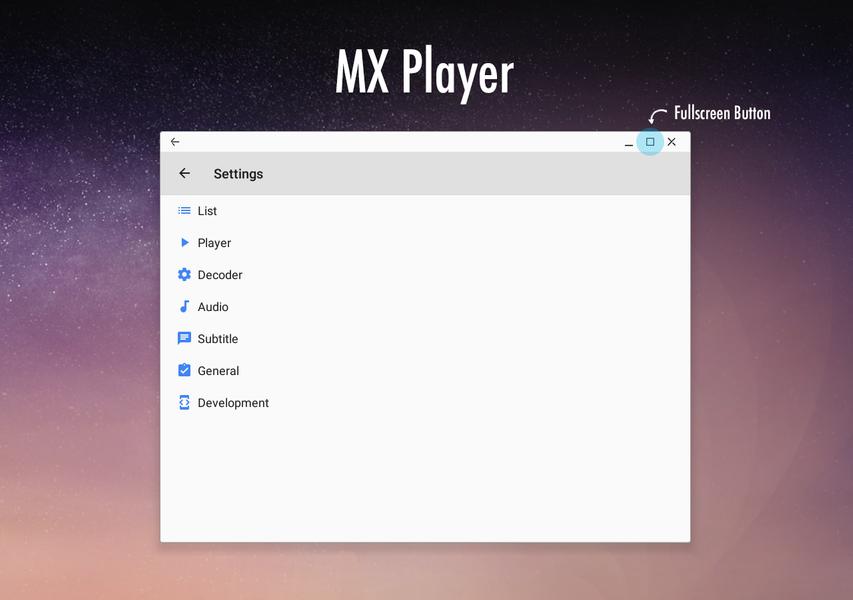The width and height of the screenshot is (853, 600).
Task: Go back using the Settings header arrow
Action: (x=184, y=174)
